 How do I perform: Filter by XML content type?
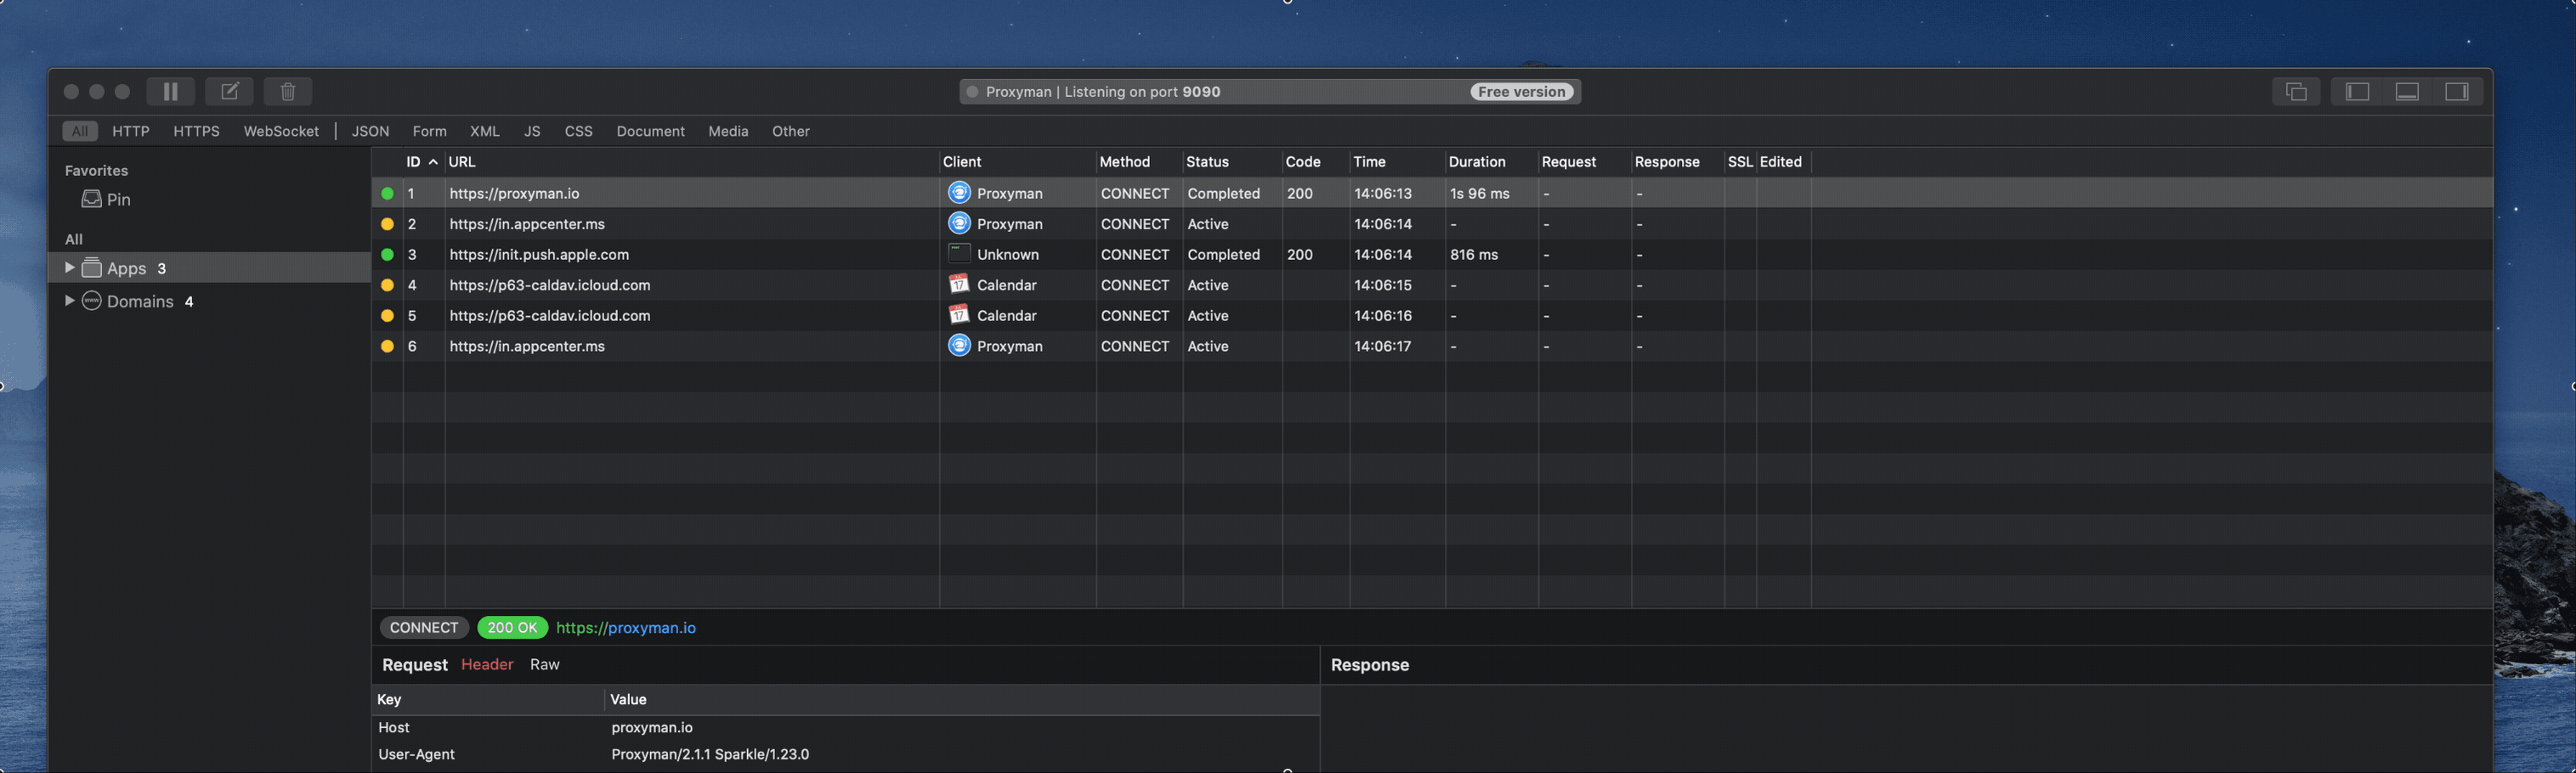[x=485, y=131]
